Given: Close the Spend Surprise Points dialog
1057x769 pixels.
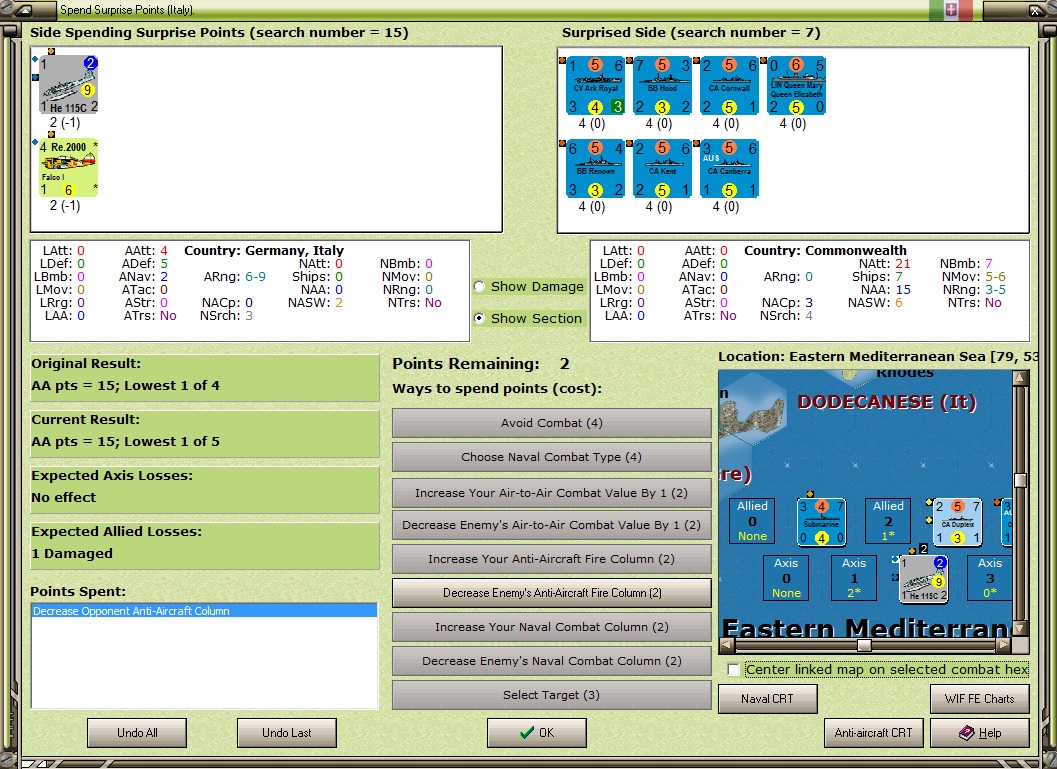Looking at the screenshot, I should pos(1035,10).
